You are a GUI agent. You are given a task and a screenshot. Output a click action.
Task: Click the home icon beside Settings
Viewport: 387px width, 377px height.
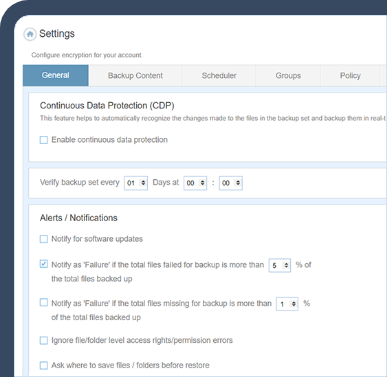(x=30, y=34)
